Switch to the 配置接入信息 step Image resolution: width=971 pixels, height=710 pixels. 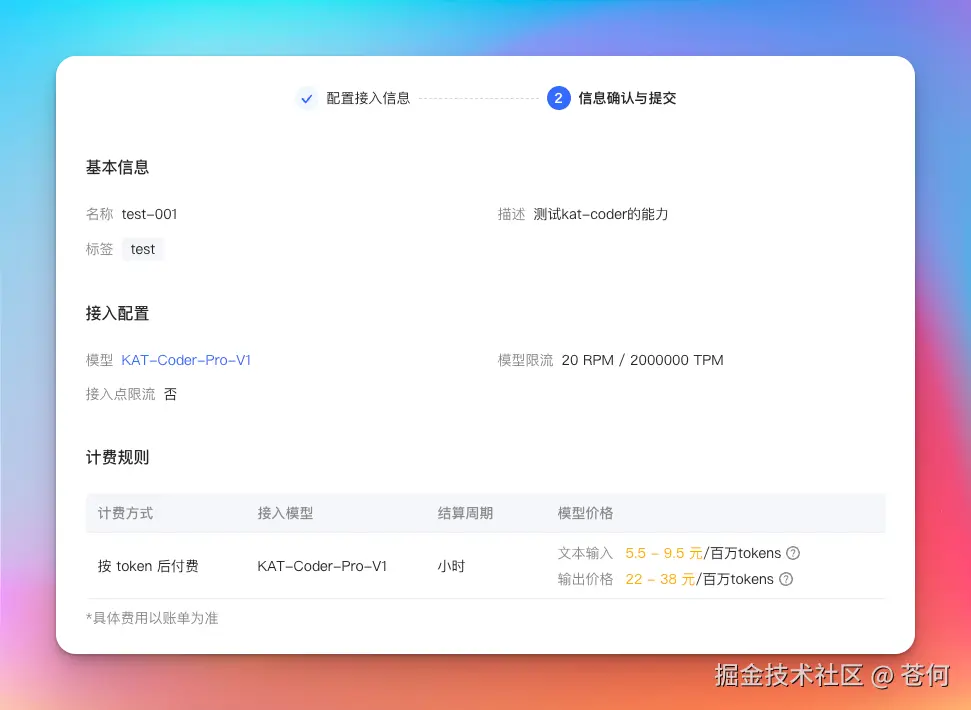click(368, 98)
